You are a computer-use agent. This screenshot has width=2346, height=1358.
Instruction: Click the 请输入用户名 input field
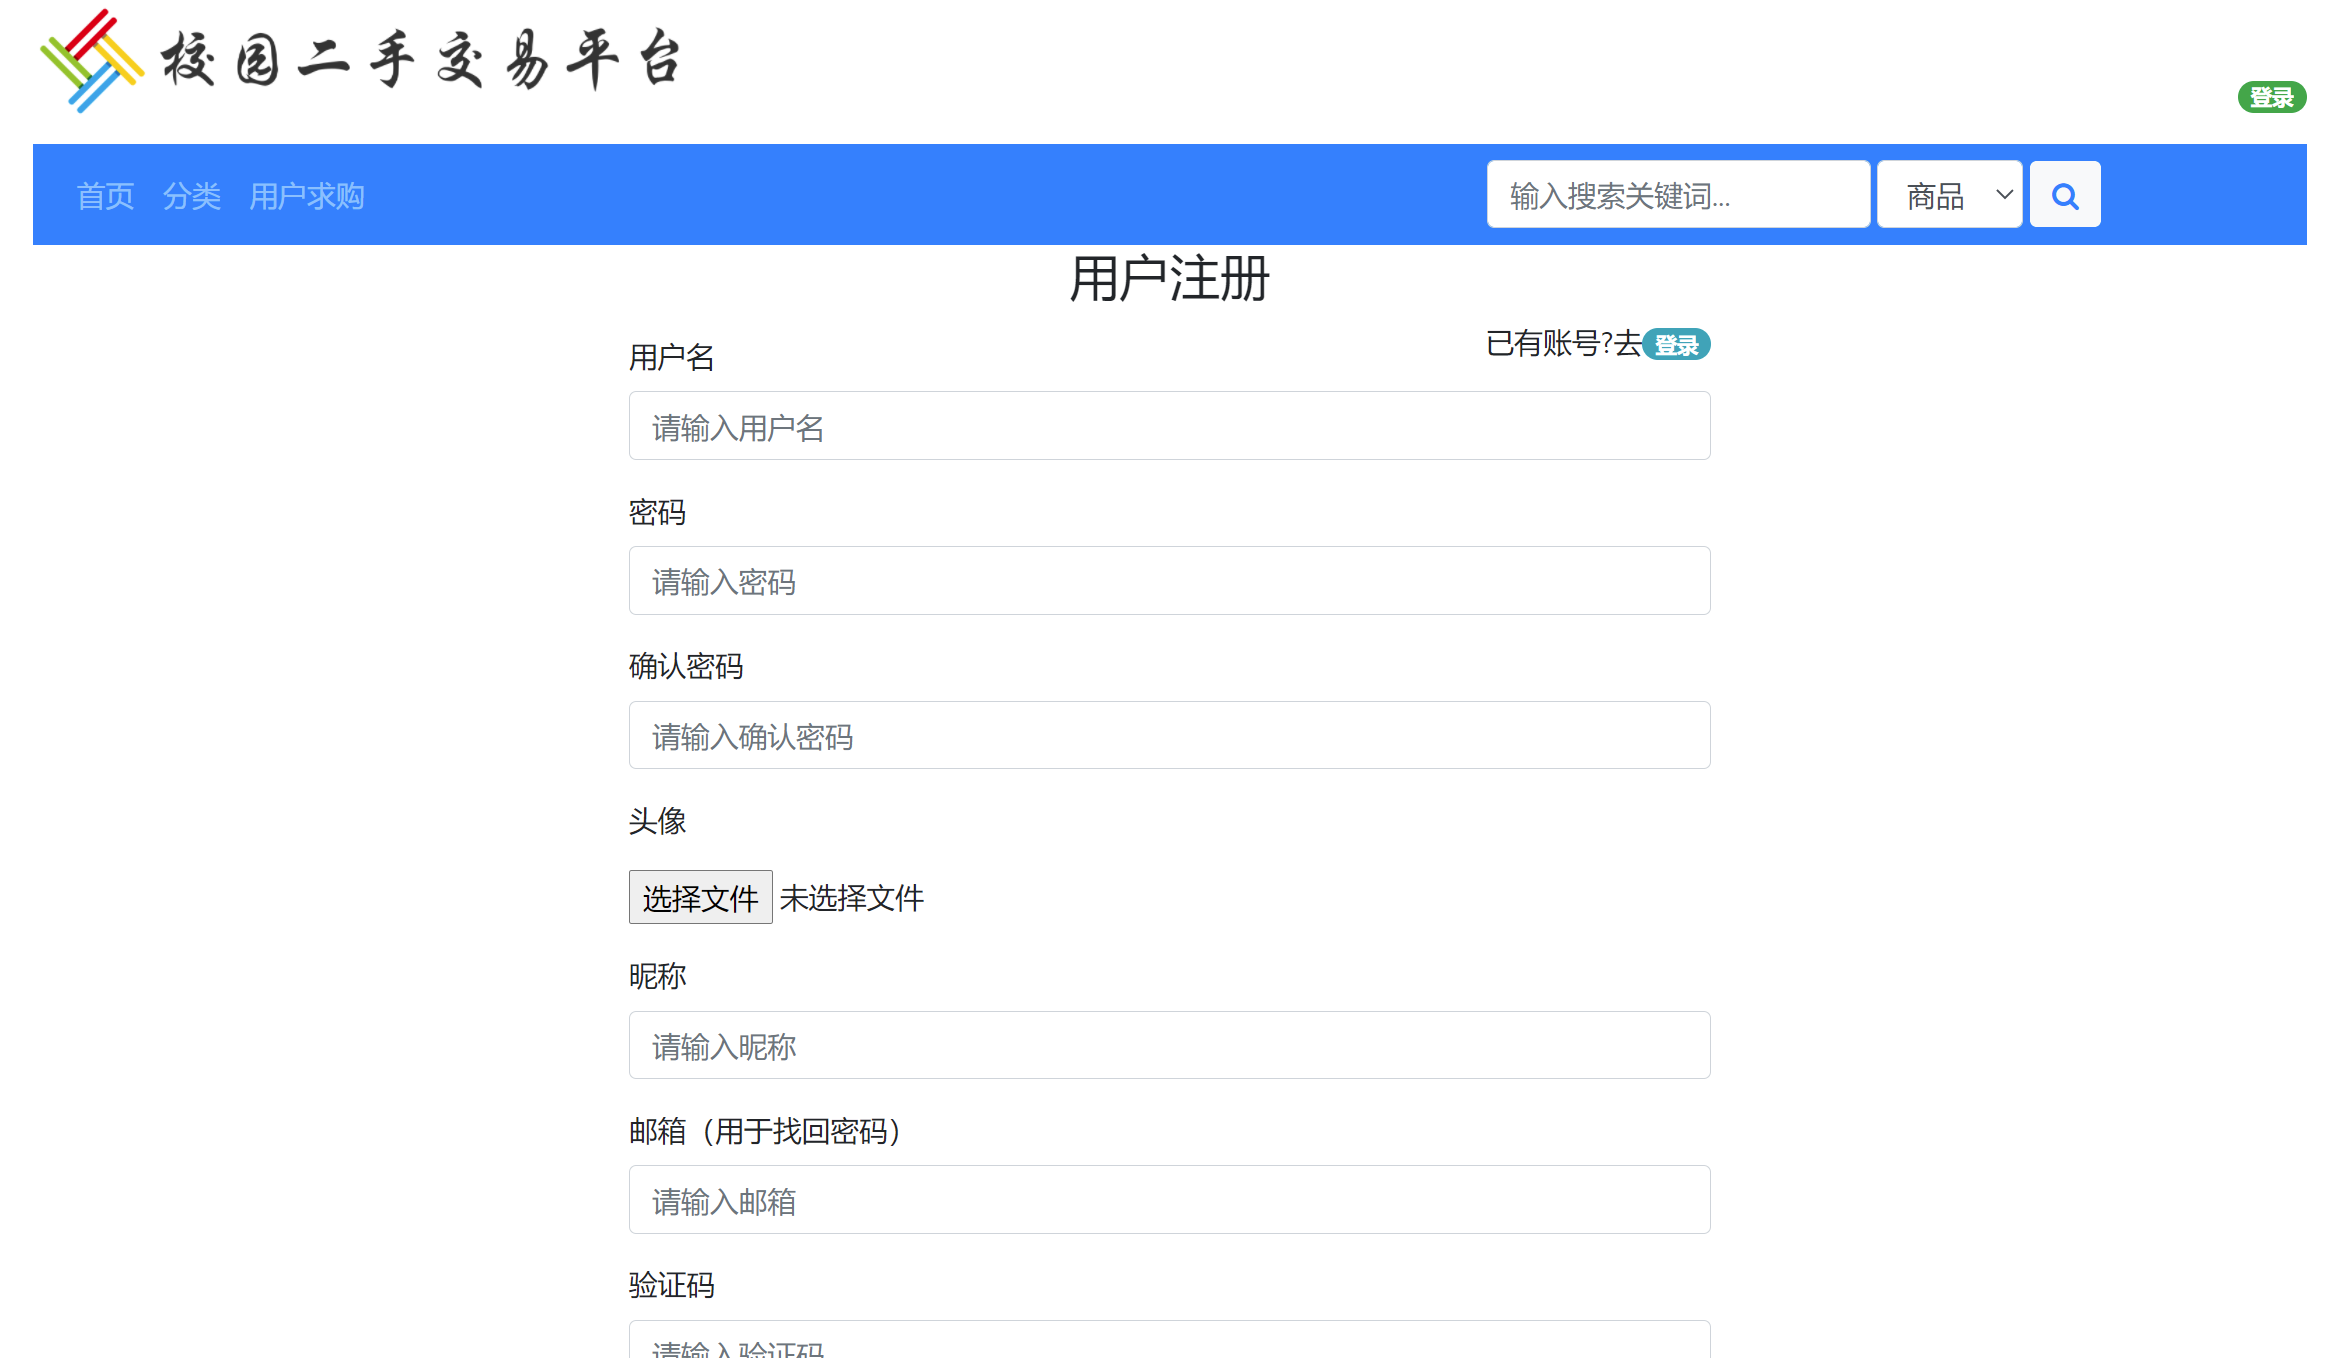coord(1169,426)
